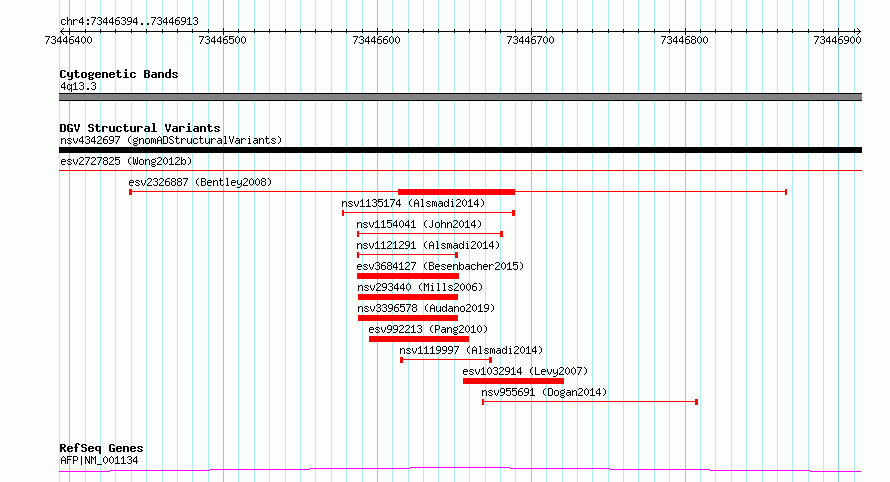Click the nsv1119997 variant span line
This screenshot has width=890, height=482.
[446, 360]
